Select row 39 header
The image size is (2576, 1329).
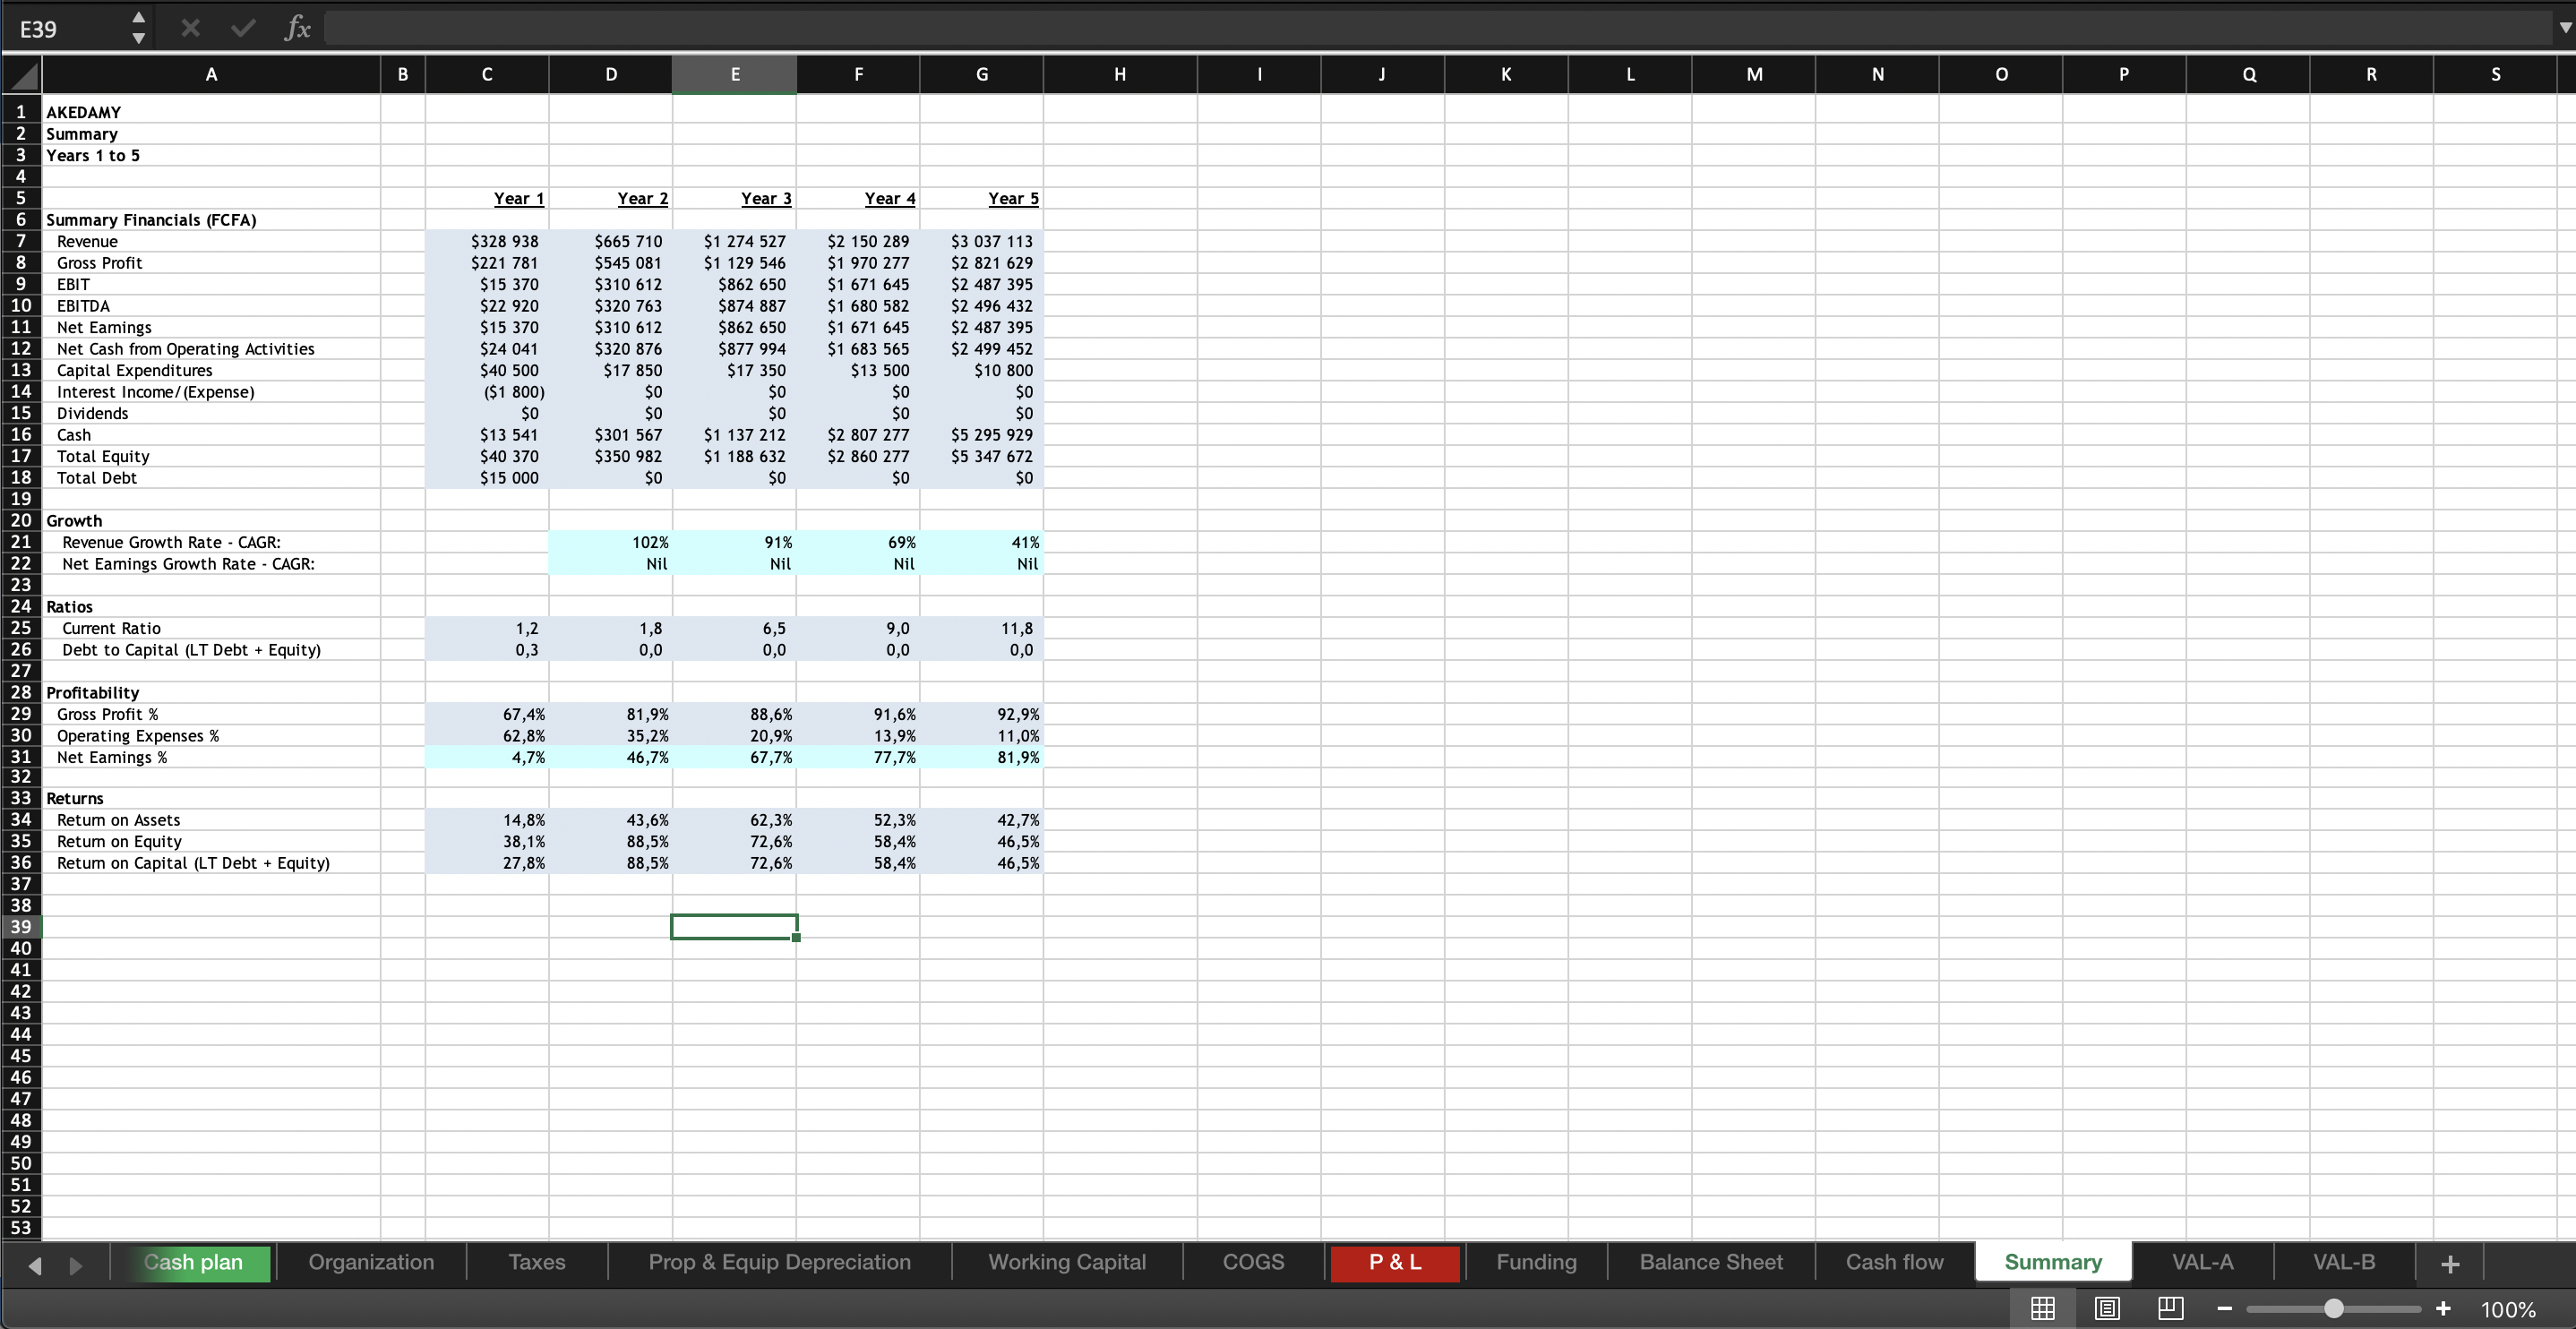(x=21, y=927)
